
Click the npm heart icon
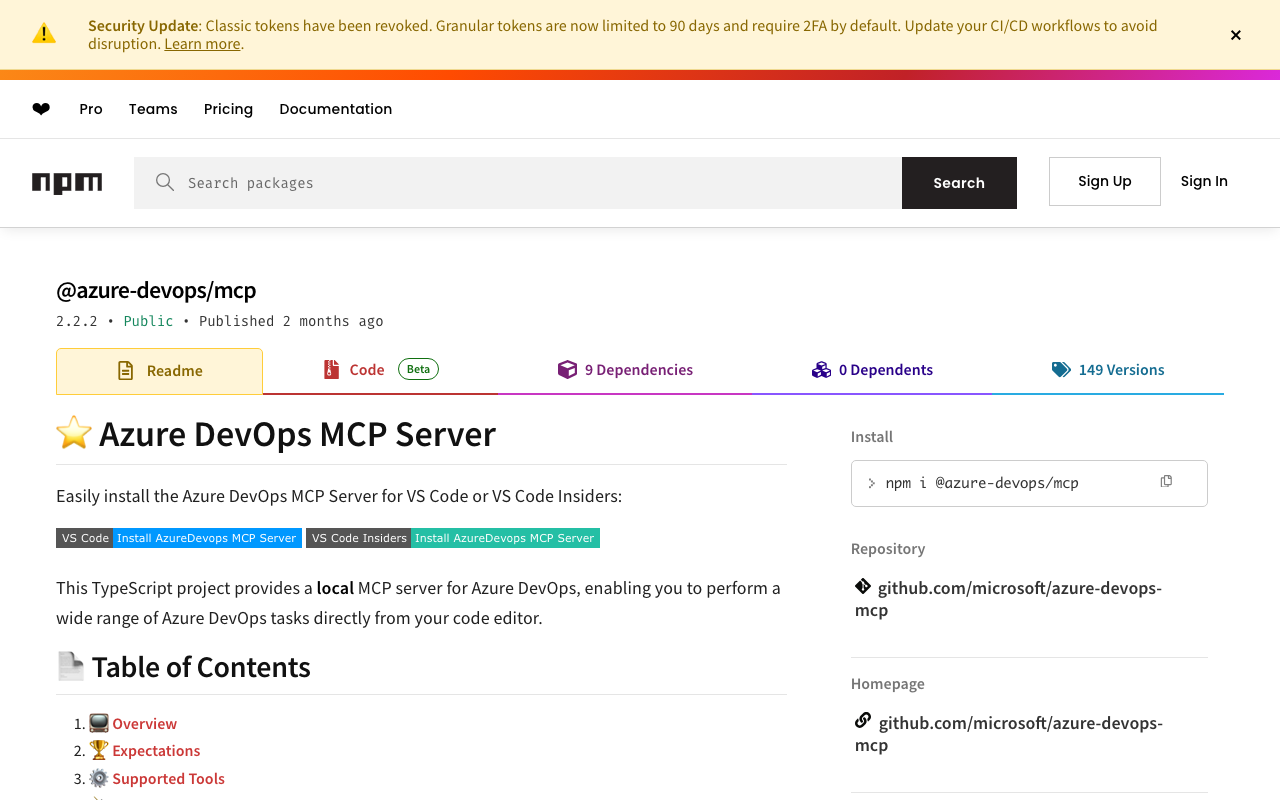click(x=41, y=109)
